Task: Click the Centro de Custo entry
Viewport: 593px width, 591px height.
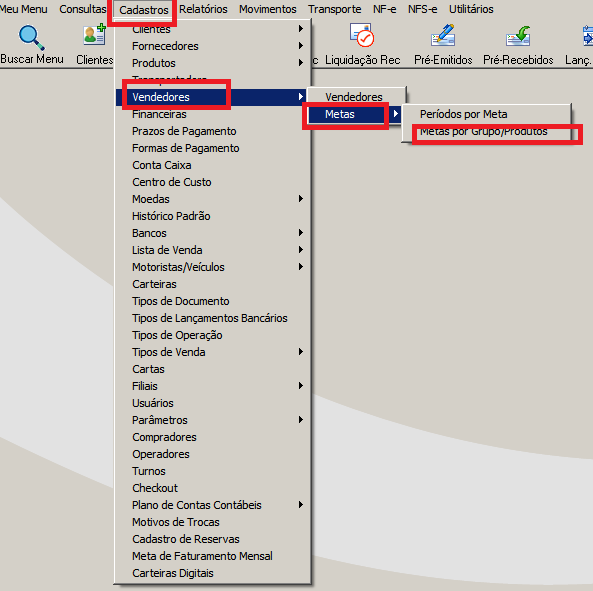Action: pyautogui.click(x=172, y=182)
